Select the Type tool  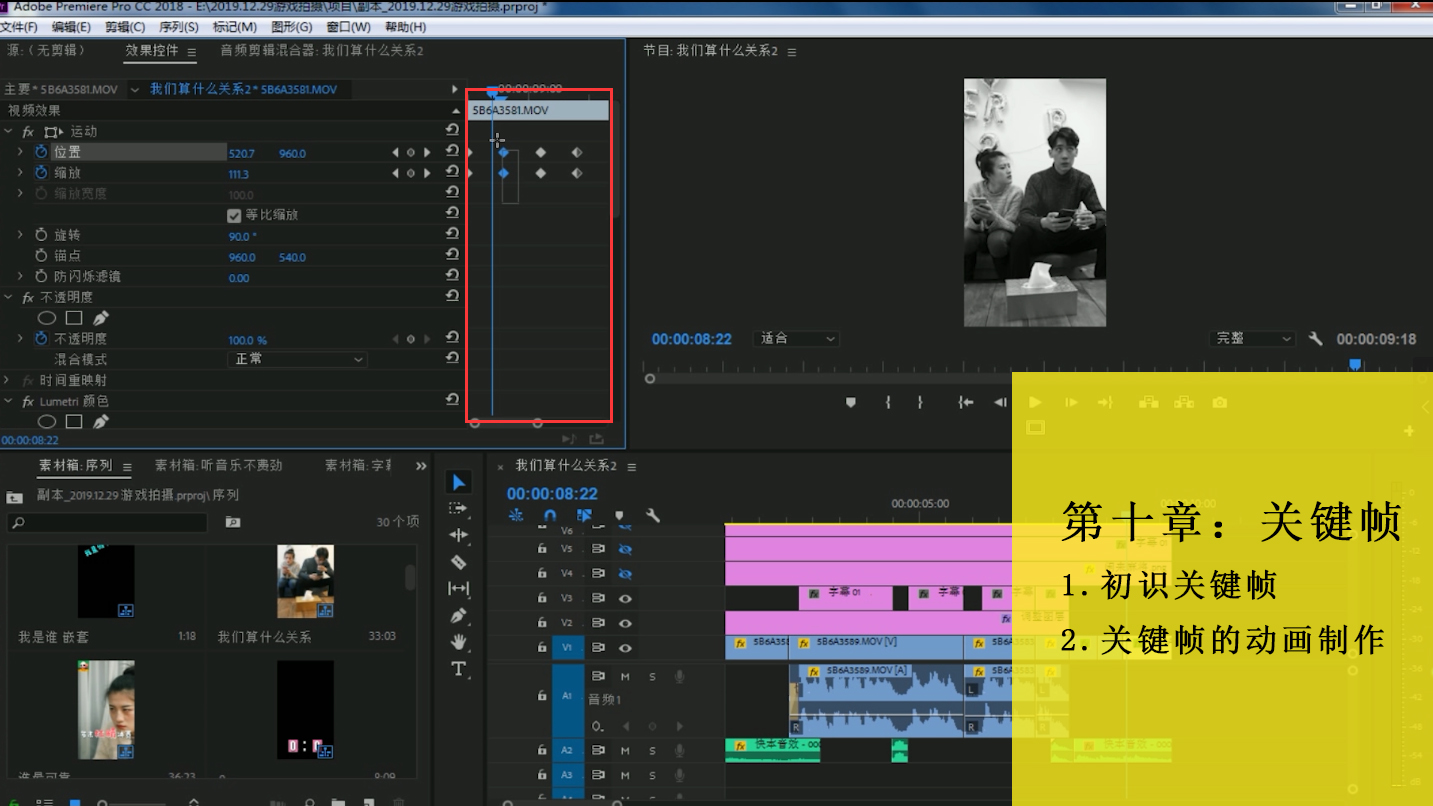pyautogui.click(x=458, y=668)
